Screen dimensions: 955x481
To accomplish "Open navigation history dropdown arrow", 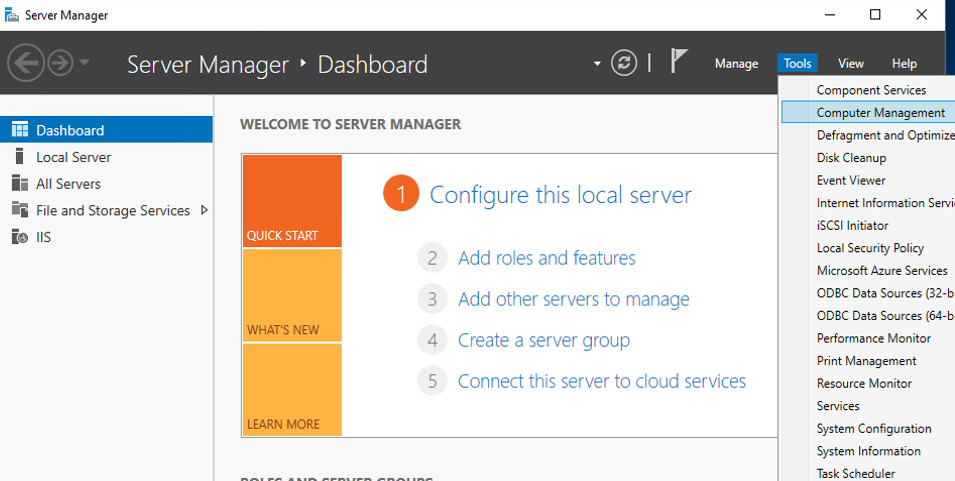I will (x=84, y=63).
